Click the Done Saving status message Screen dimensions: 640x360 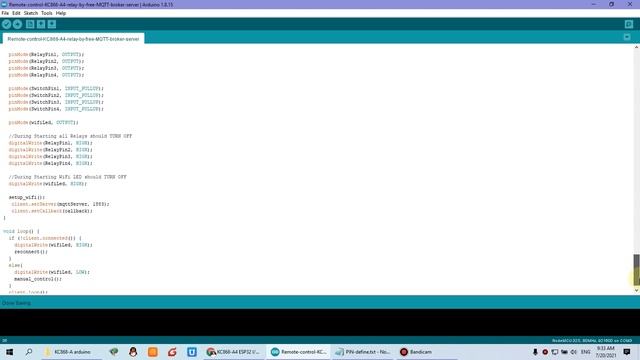click(16, 303)
